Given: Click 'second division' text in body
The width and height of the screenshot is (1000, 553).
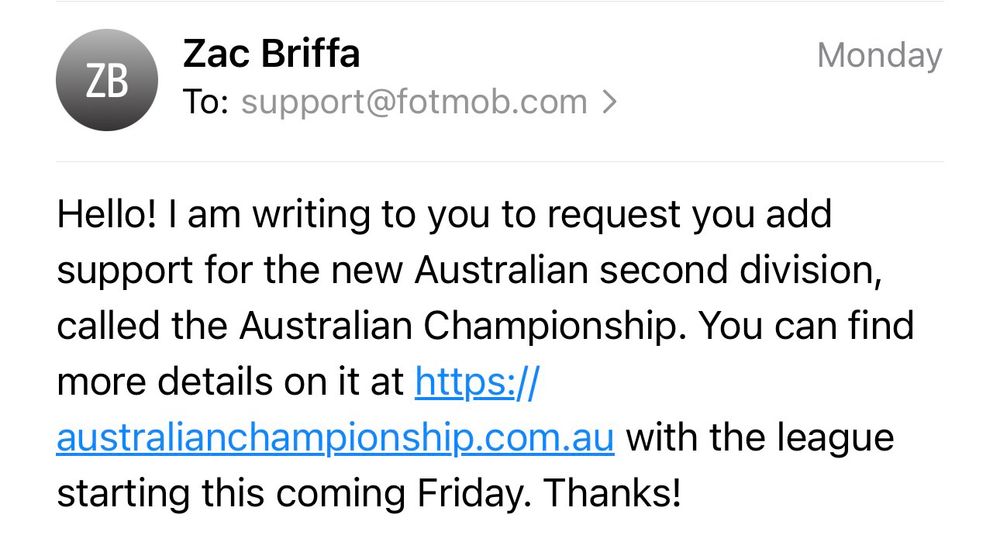Looking at the screenshot, I should pos(740,270).
